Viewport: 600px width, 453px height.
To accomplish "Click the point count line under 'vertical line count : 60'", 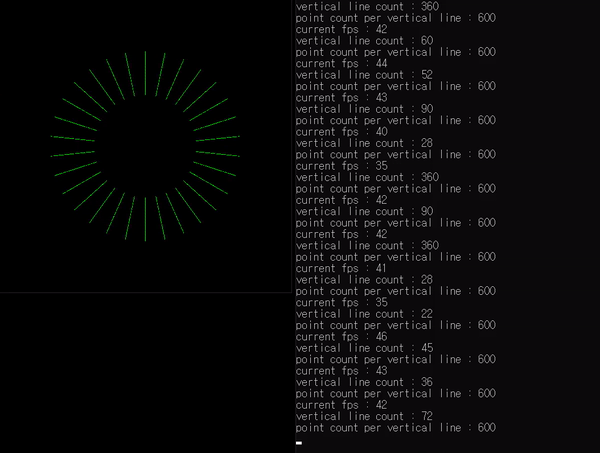I will pos(396,52).
